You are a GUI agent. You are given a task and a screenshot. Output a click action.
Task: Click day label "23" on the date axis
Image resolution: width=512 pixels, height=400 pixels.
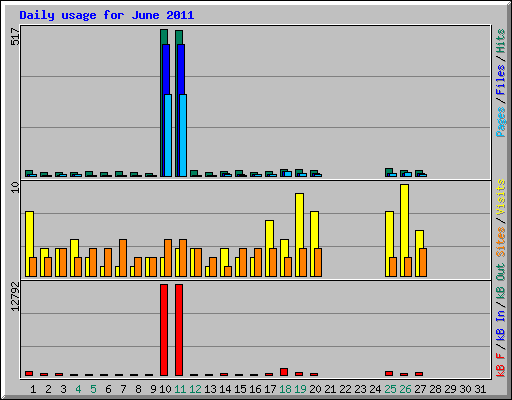[360, 389]
